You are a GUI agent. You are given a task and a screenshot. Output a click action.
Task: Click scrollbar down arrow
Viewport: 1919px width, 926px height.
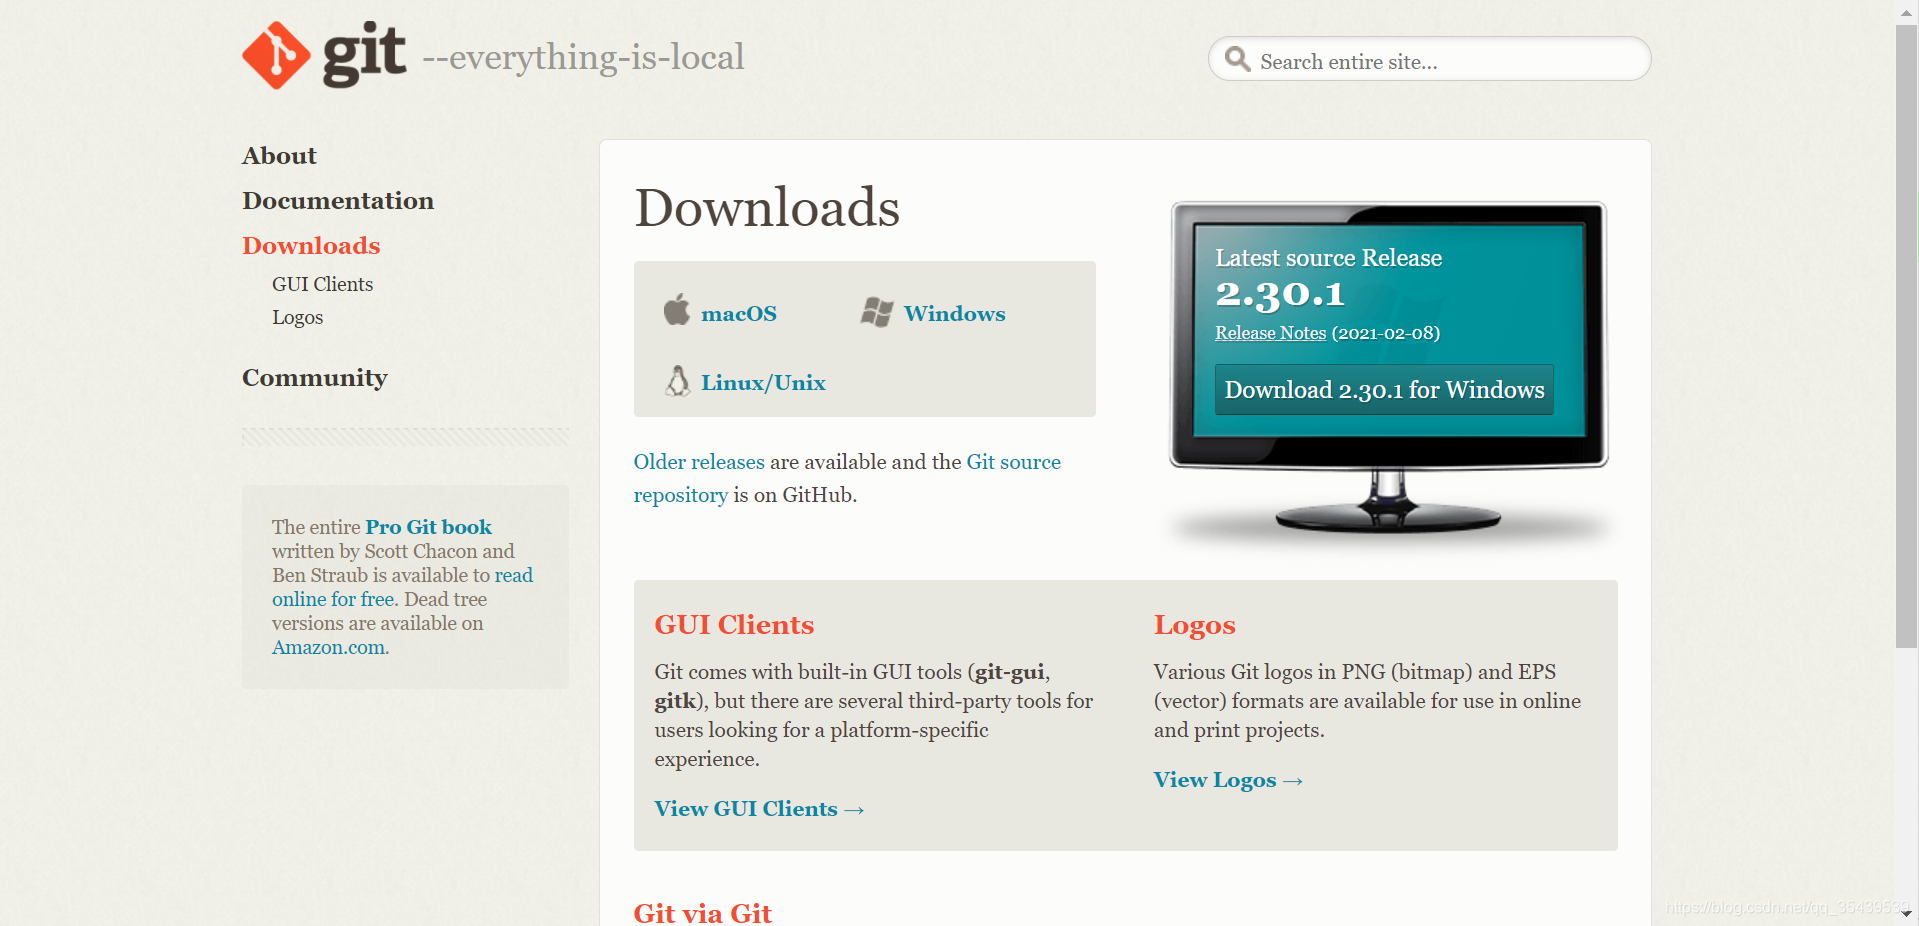click(1906, 913)
